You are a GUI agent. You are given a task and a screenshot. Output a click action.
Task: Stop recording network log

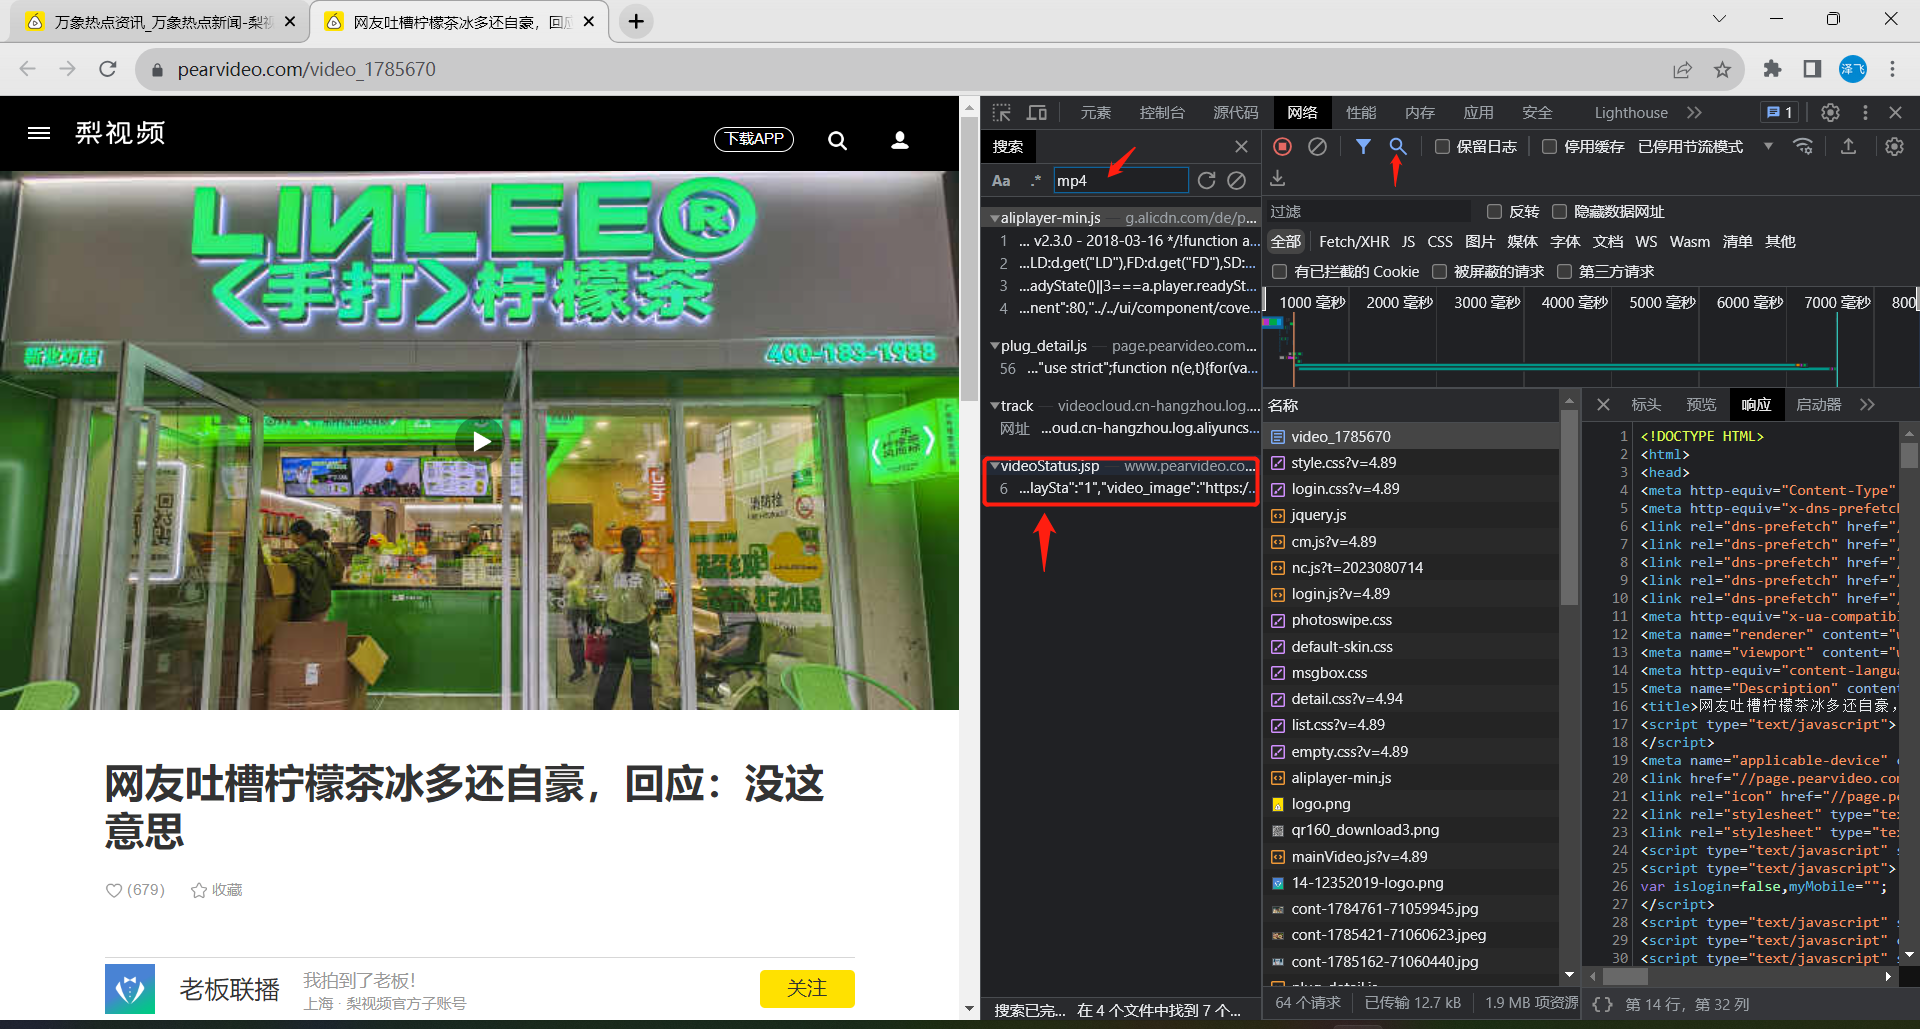point(1283,147)
